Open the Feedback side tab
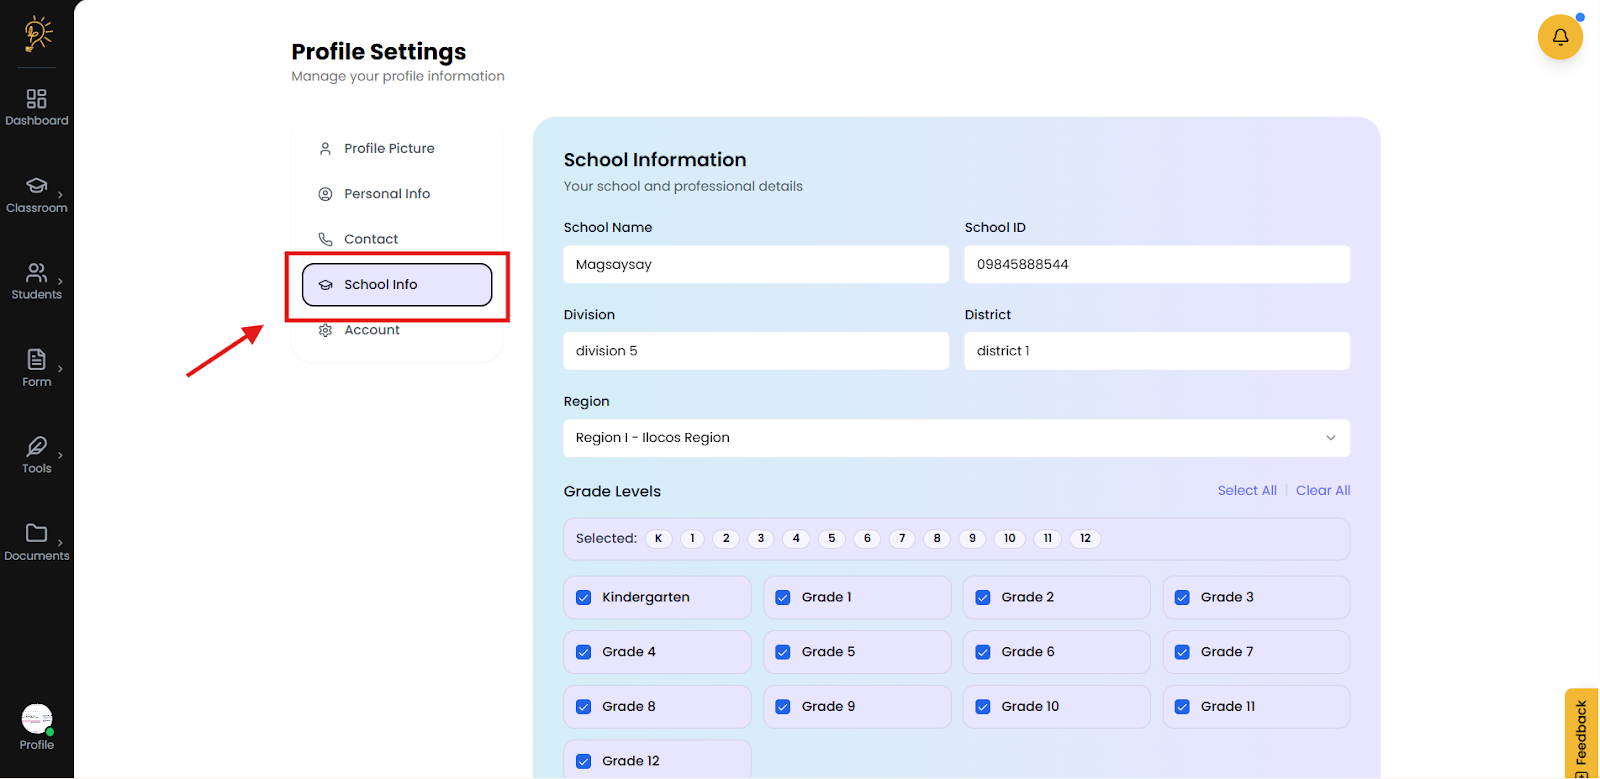1600x779 pixels. (1581, 733)
